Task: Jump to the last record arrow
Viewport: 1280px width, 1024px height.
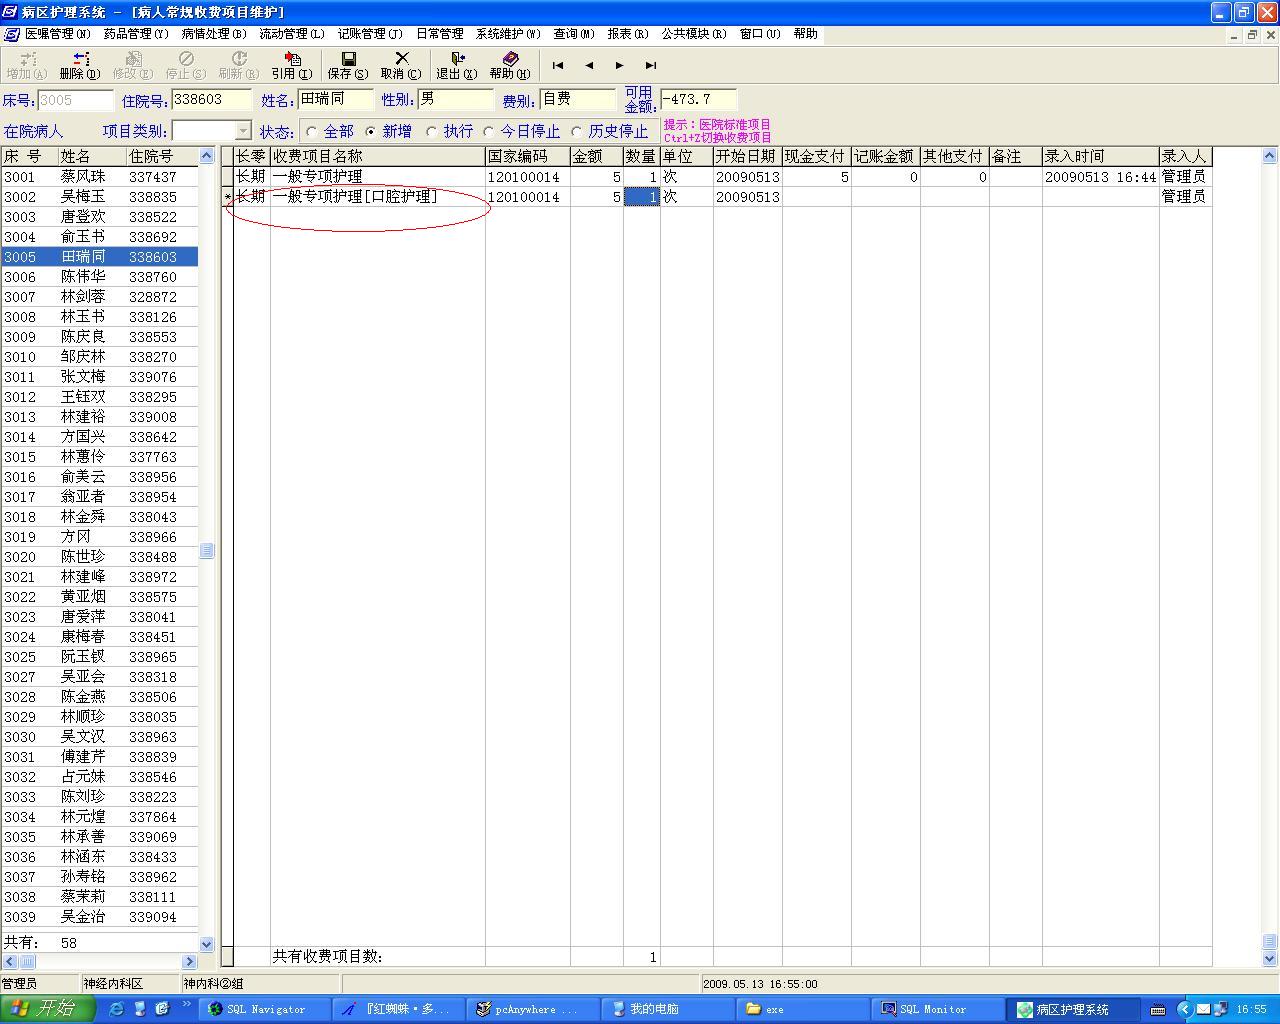Action: point(651,66)
